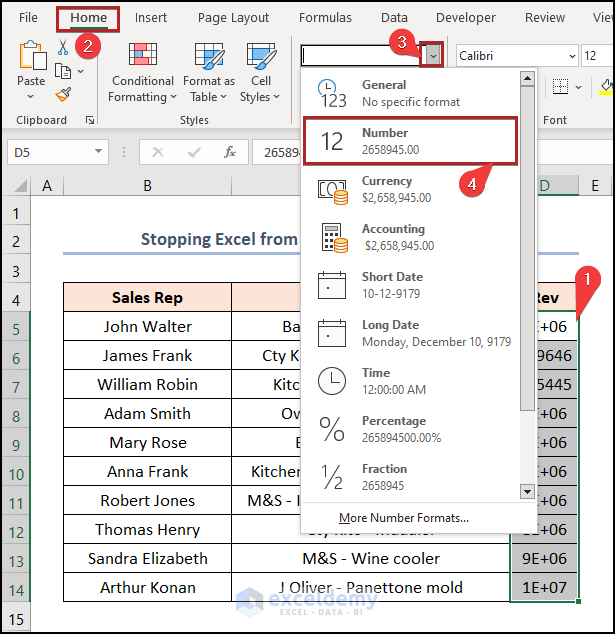The image size is (615, 634).
Task: Expand the Borders dropdown arrow
Action: pos(579,87)
